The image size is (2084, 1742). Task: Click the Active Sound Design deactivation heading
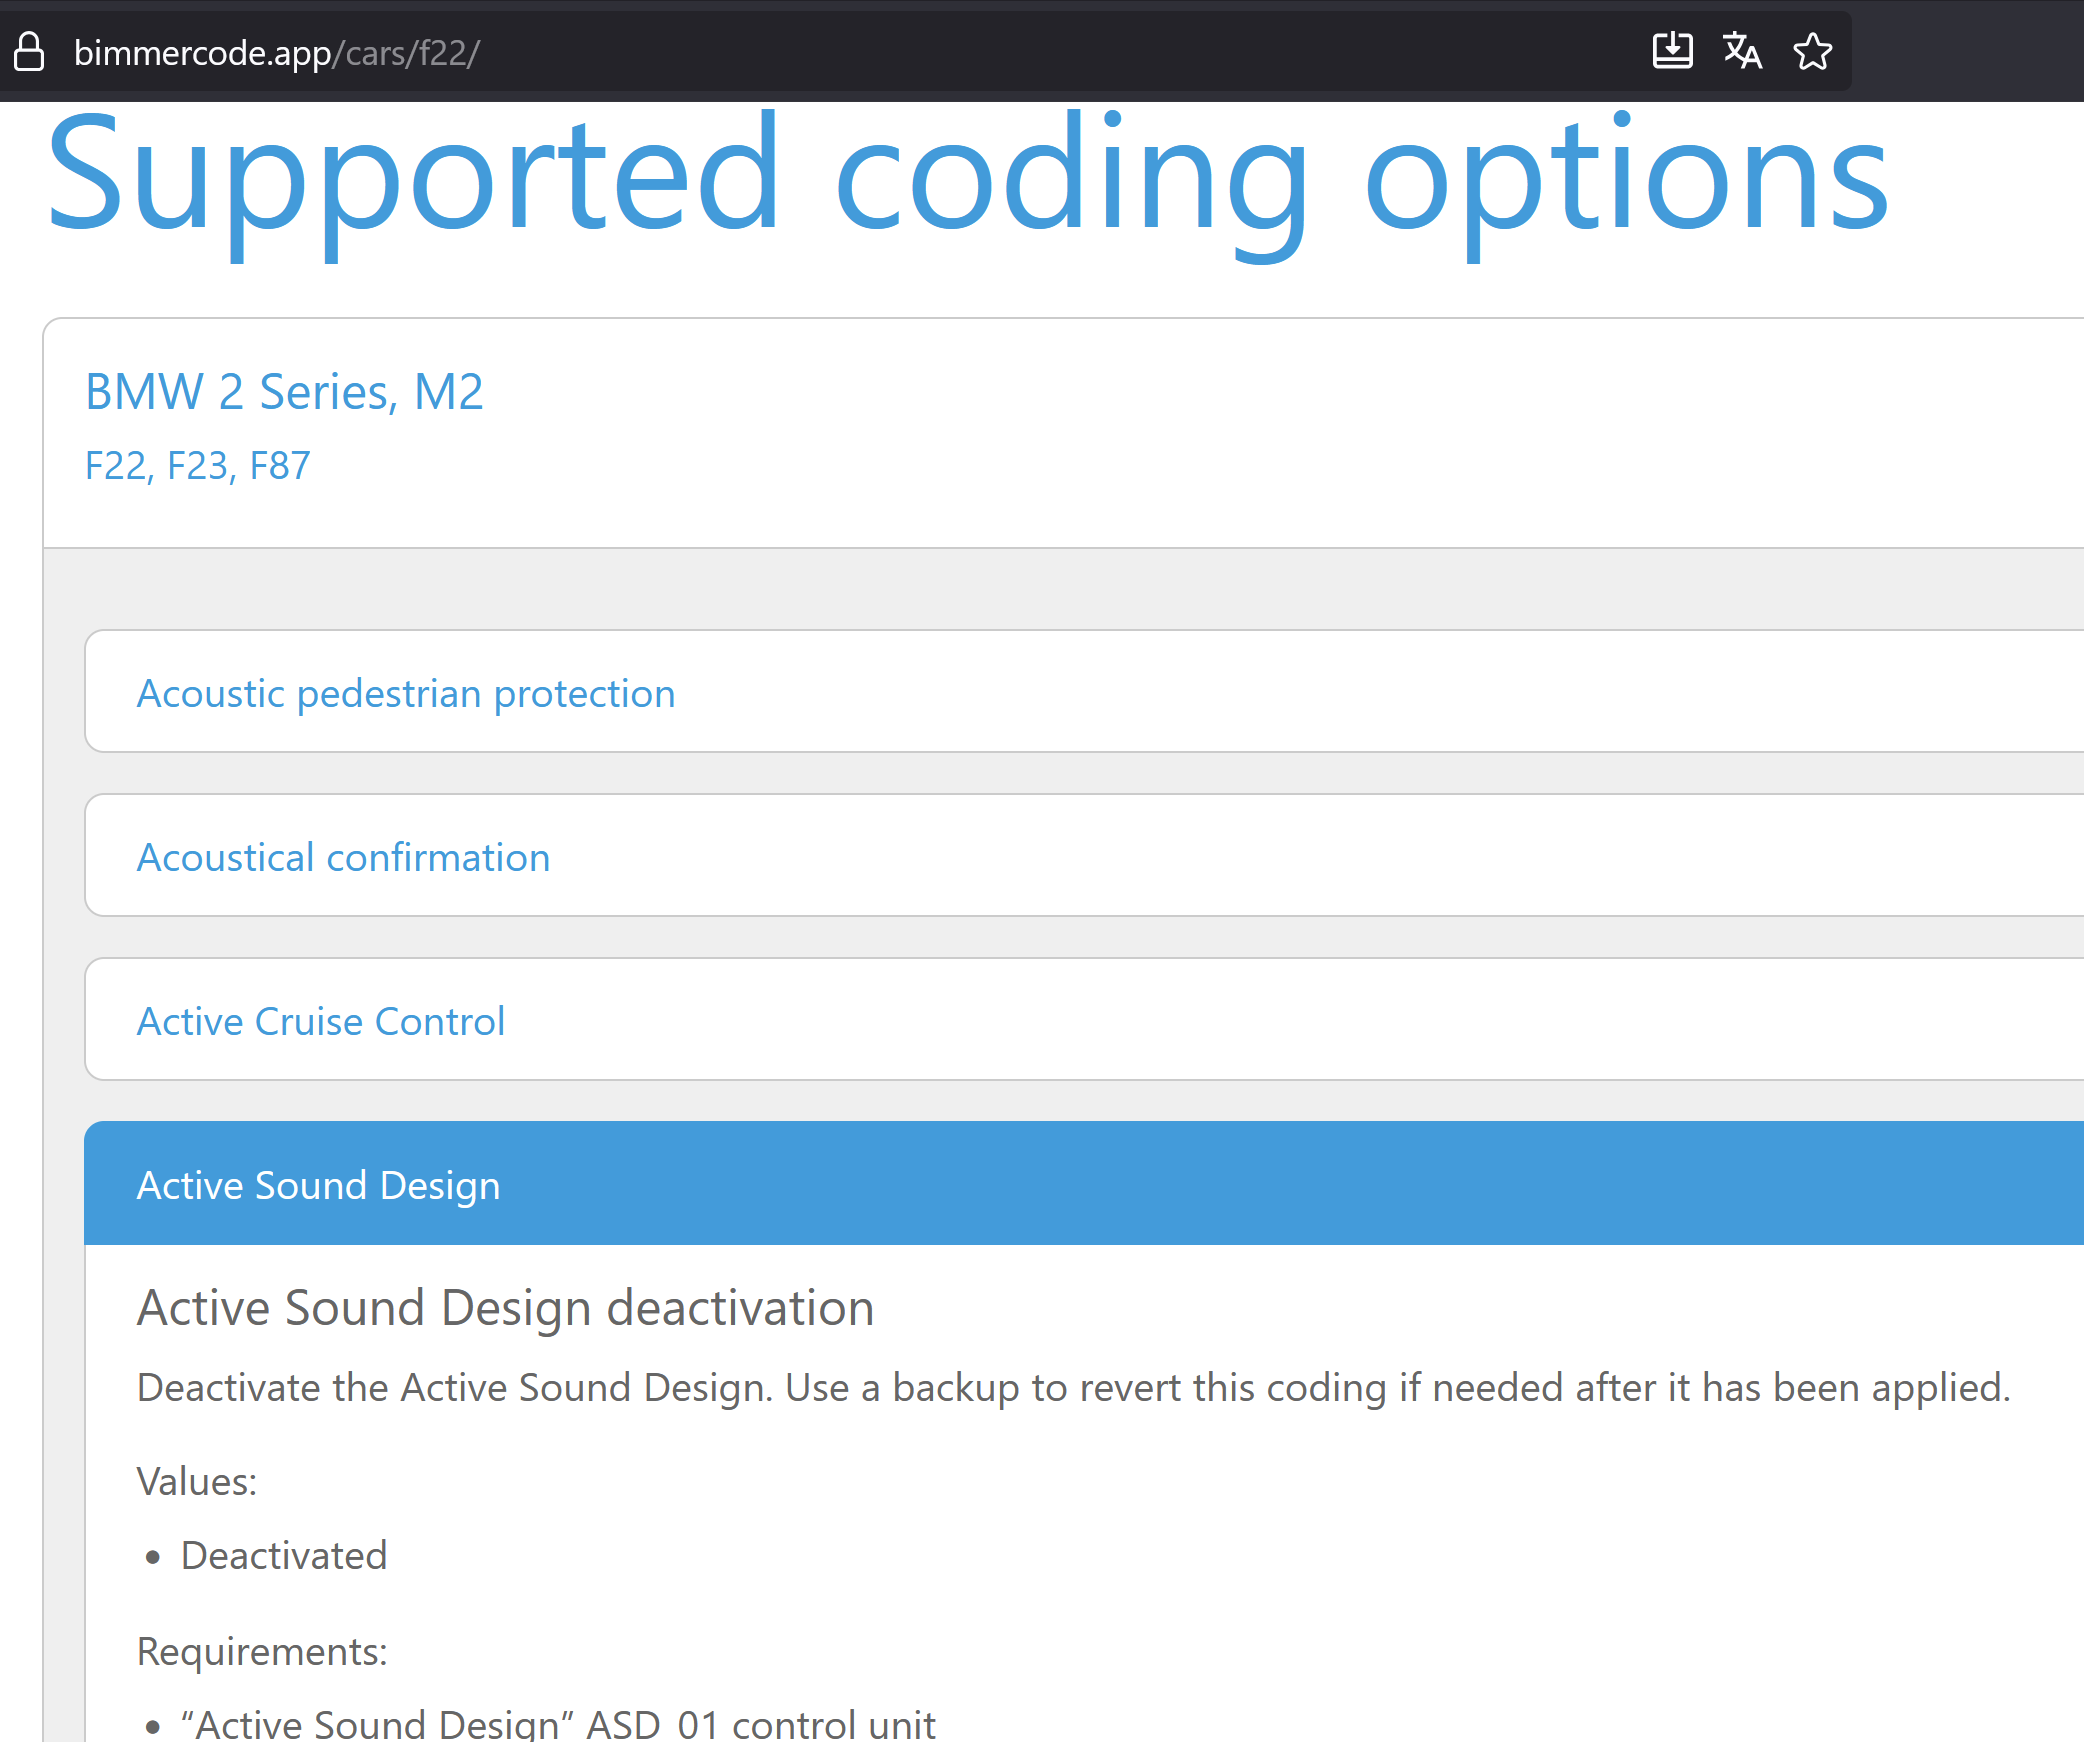(505, 1308)
